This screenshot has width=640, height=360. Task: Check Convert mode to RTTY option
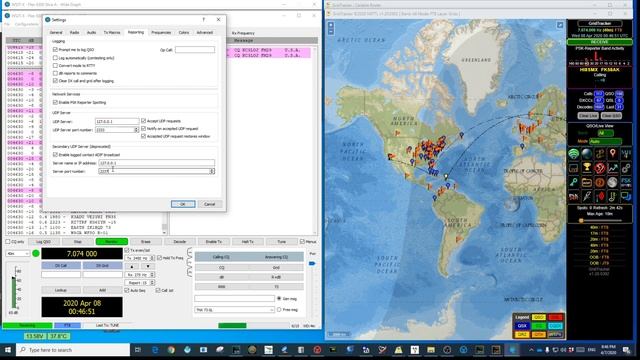55,65
